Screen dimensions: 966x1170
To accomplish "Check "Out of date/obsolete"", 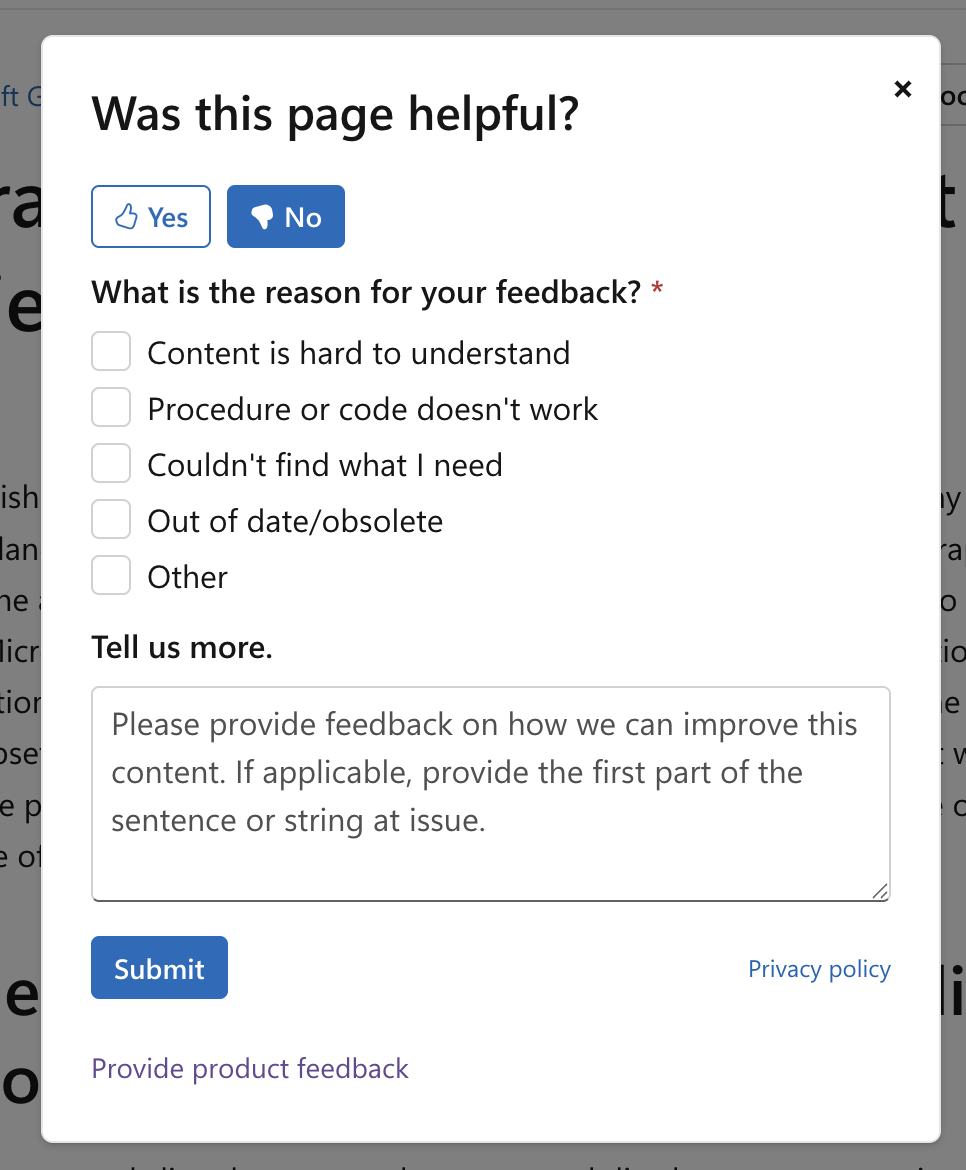I will [111, 519].
